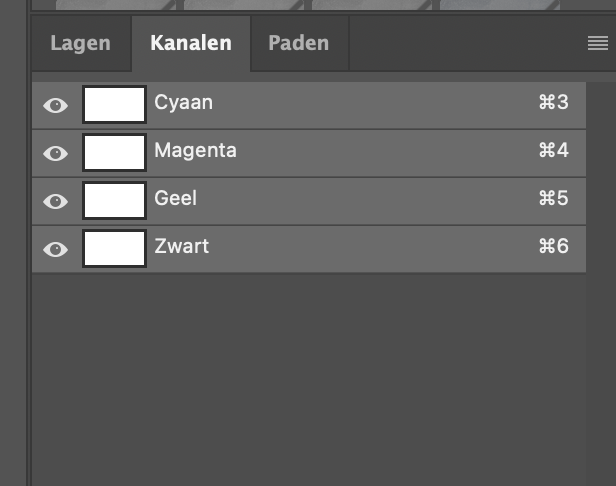Toggle the Zwart channel eye icon
Image resolution: width=616 pixels, height=486 pixels.
pos(56,249)
